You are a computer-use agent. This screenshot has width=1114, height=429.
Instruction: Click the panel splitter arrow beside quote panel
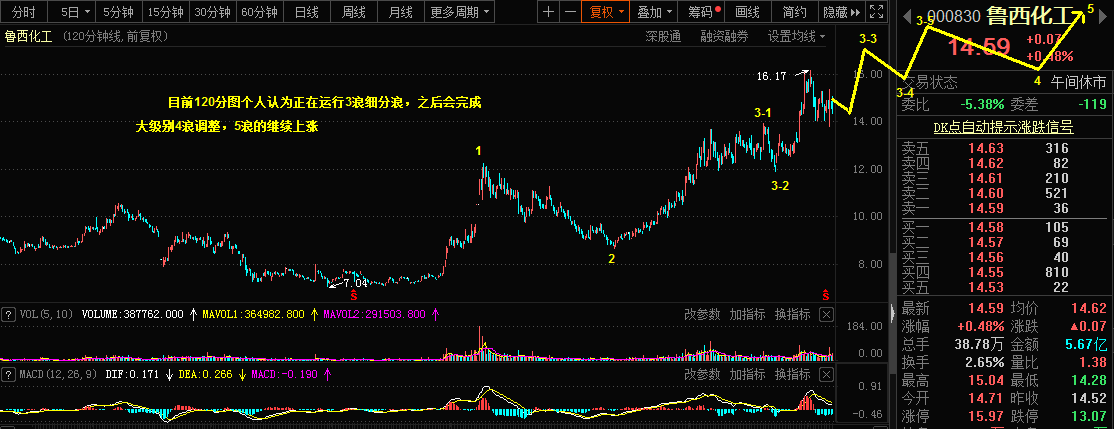(x=893, y=311)
